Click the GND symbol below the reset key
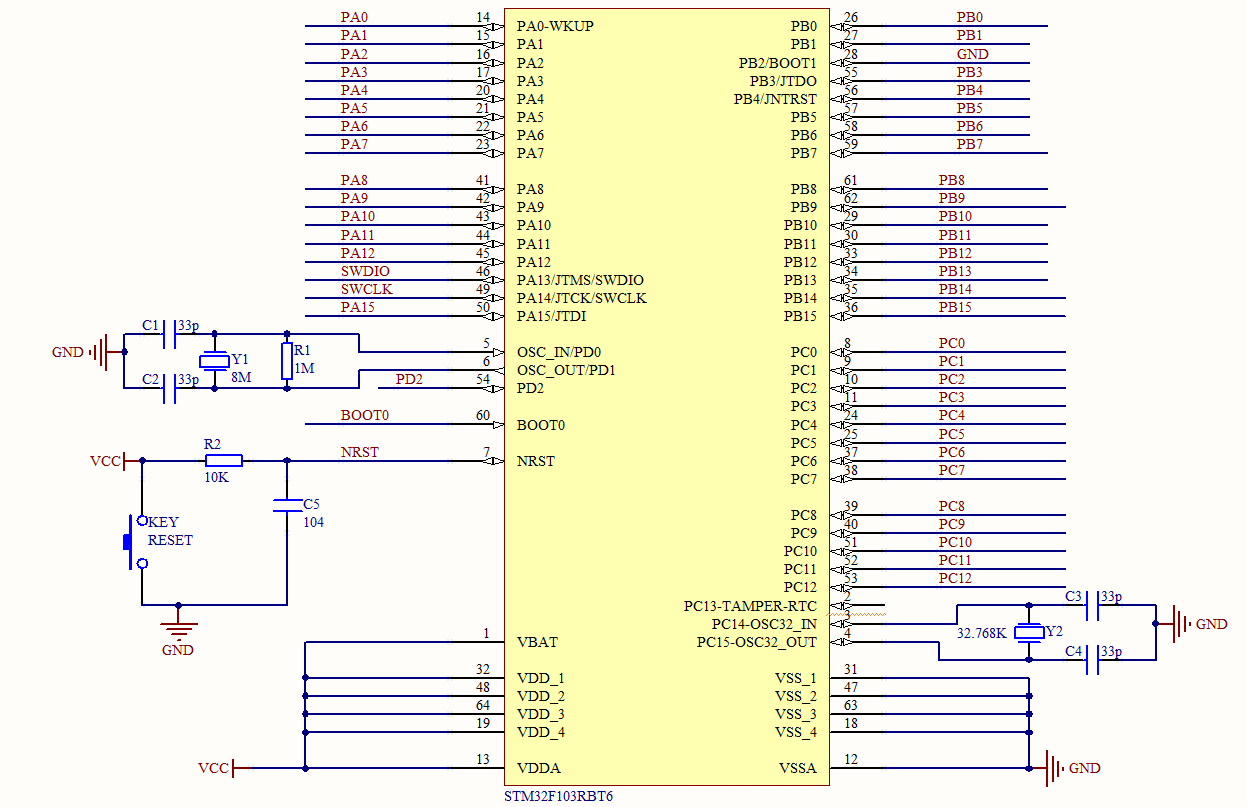 coord(179,629)
